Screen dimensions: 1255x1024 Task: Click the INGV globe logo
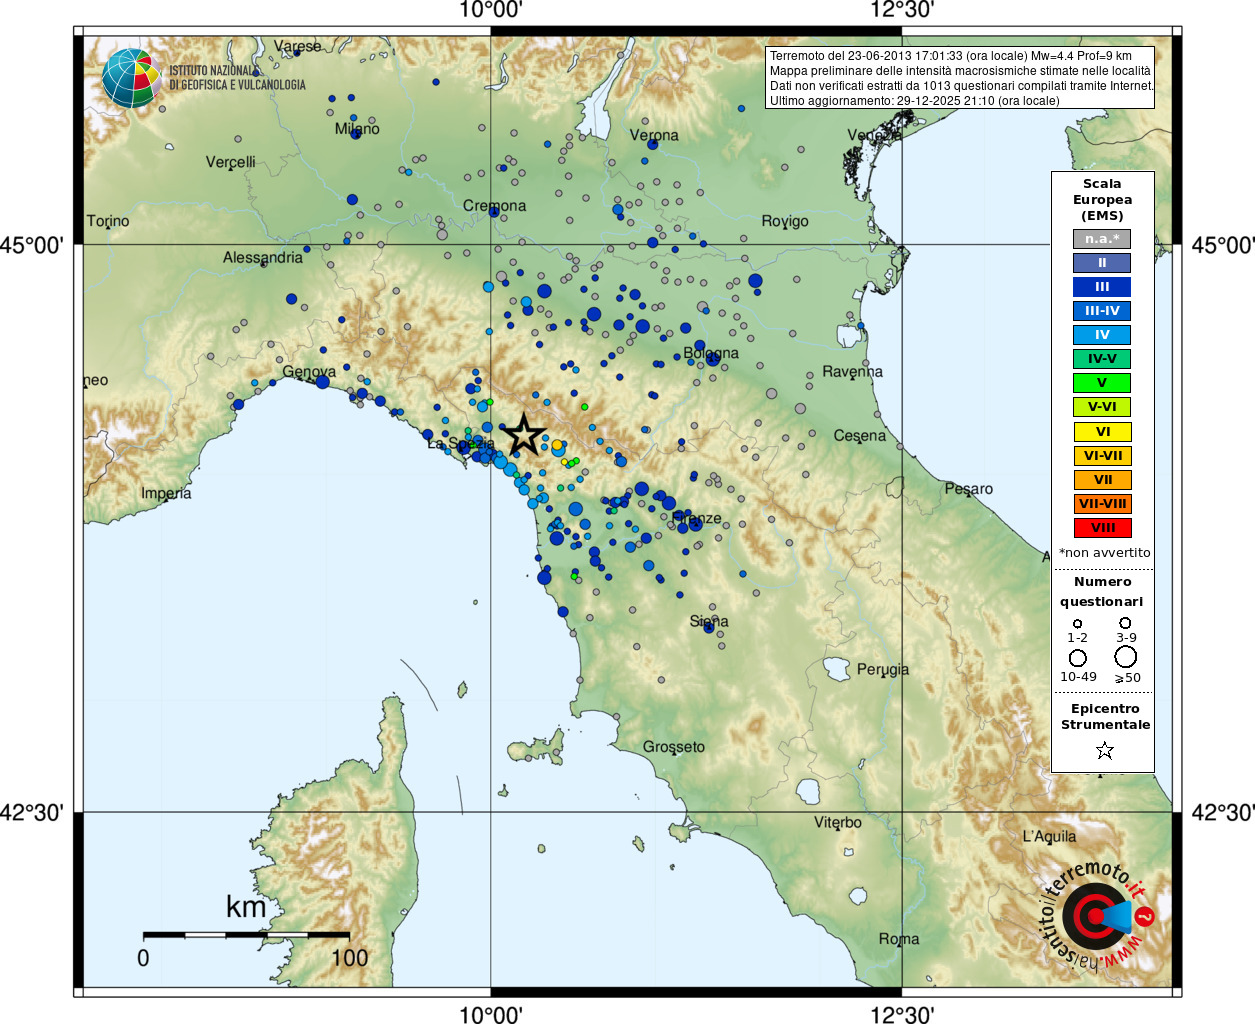tap(131, 78)
